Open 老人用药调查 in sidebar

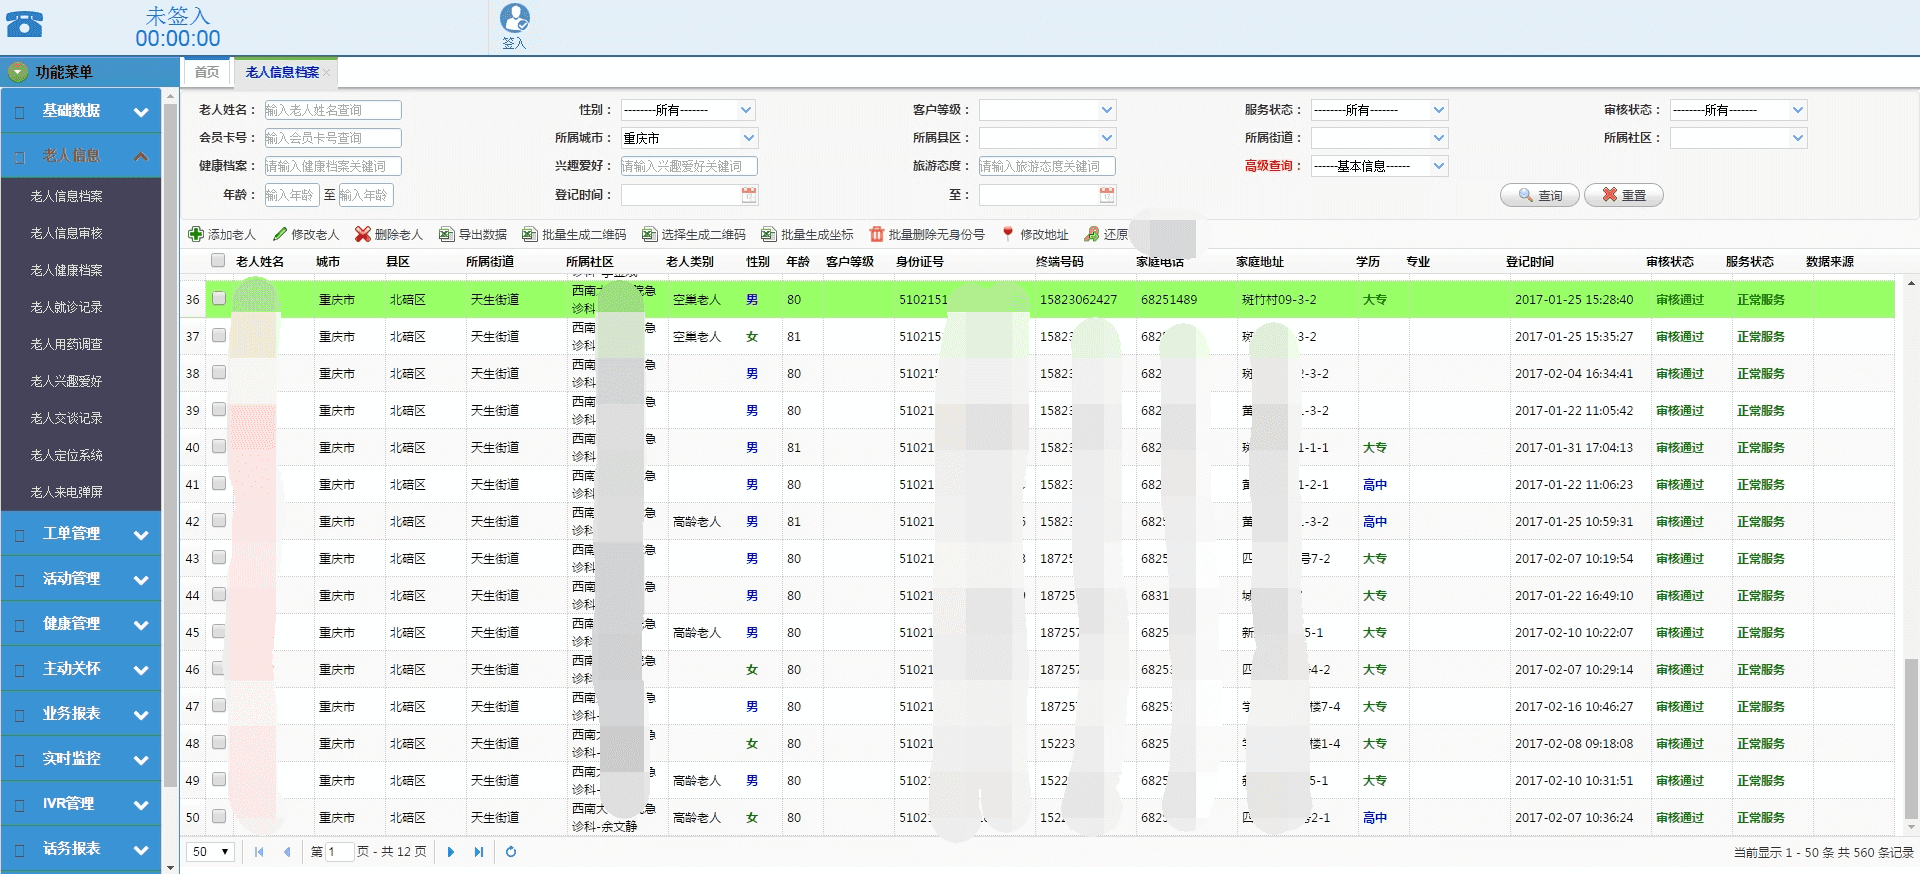point(67,344)
